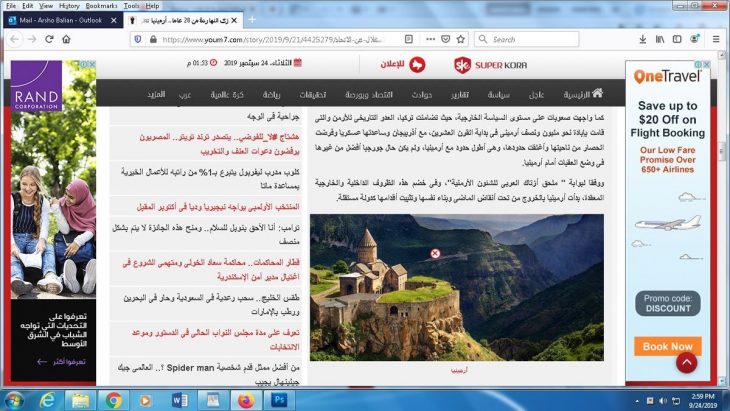Open Photoshop from the taskbar
This screenshot has height=411, width=730.
[279, 400]
